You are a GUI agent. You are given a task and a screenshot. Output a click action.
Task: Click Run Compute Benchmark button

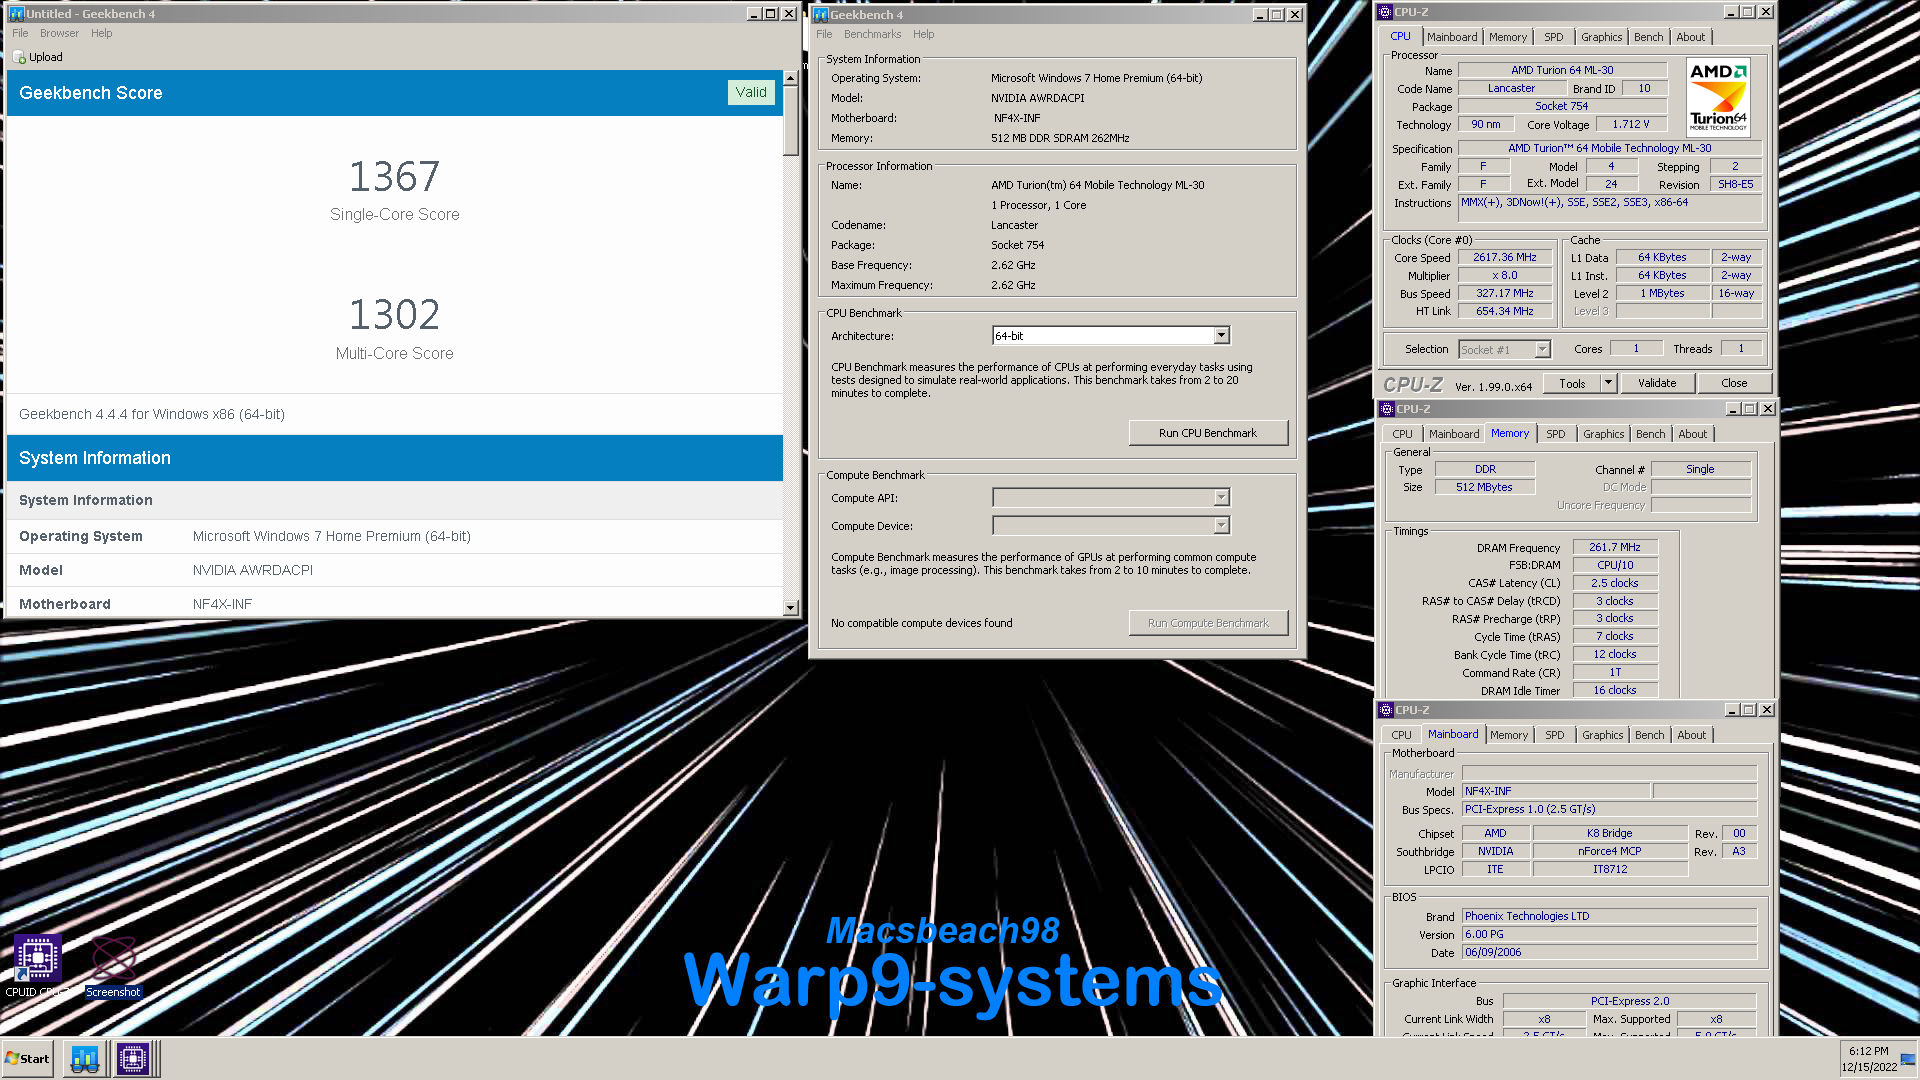click(x=1208, y=623)
